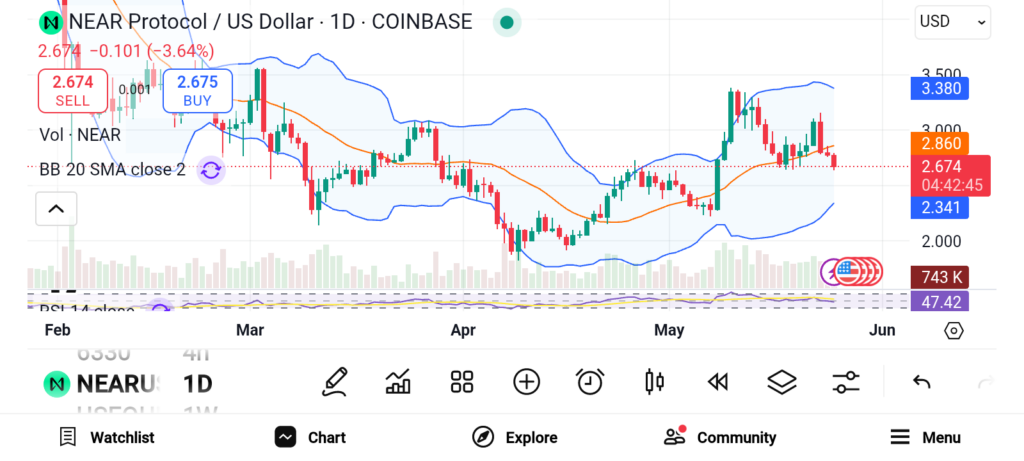This screenshot has height=461, width=1024.
Task: Open chart scale settings hexagon icon
Action: point(953,330)
